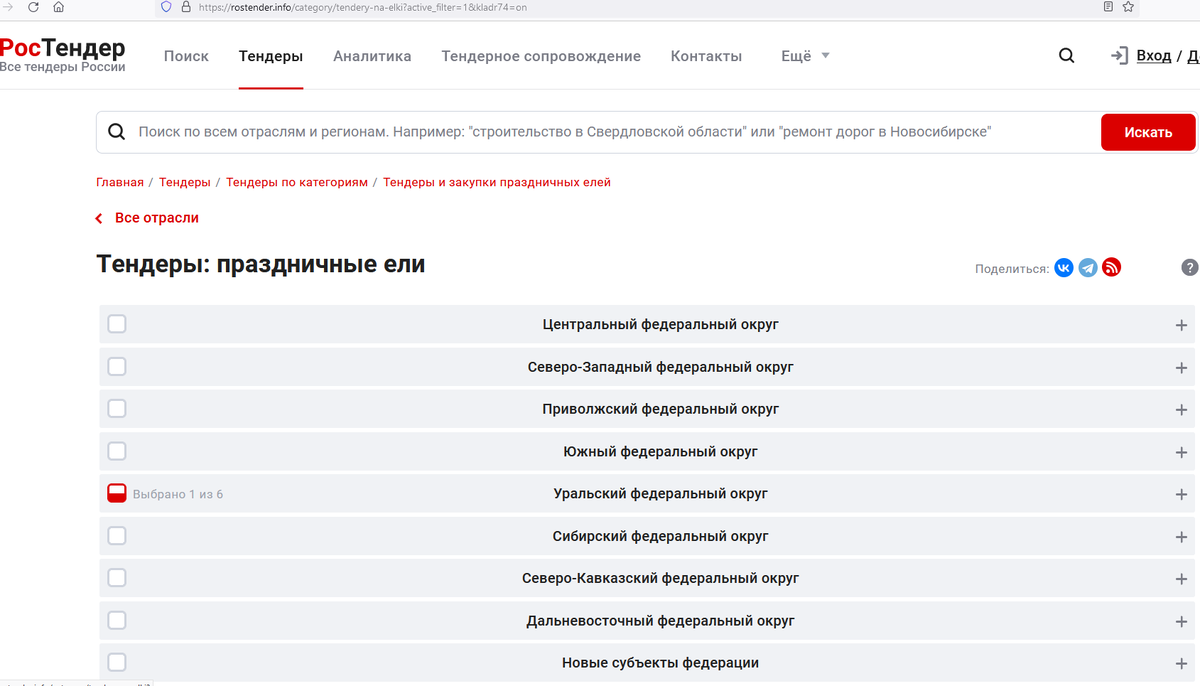
Task: Expand Сибирский федеральный округ with plus
Action: pos(1181,537)
